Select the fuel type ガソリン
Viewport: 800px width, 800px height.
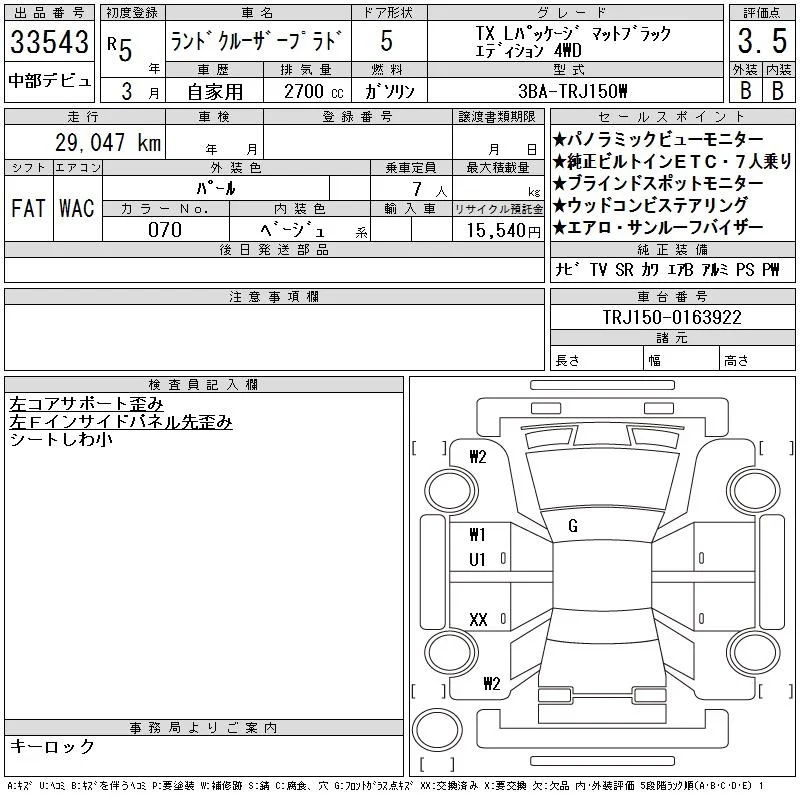pos(389,92)
